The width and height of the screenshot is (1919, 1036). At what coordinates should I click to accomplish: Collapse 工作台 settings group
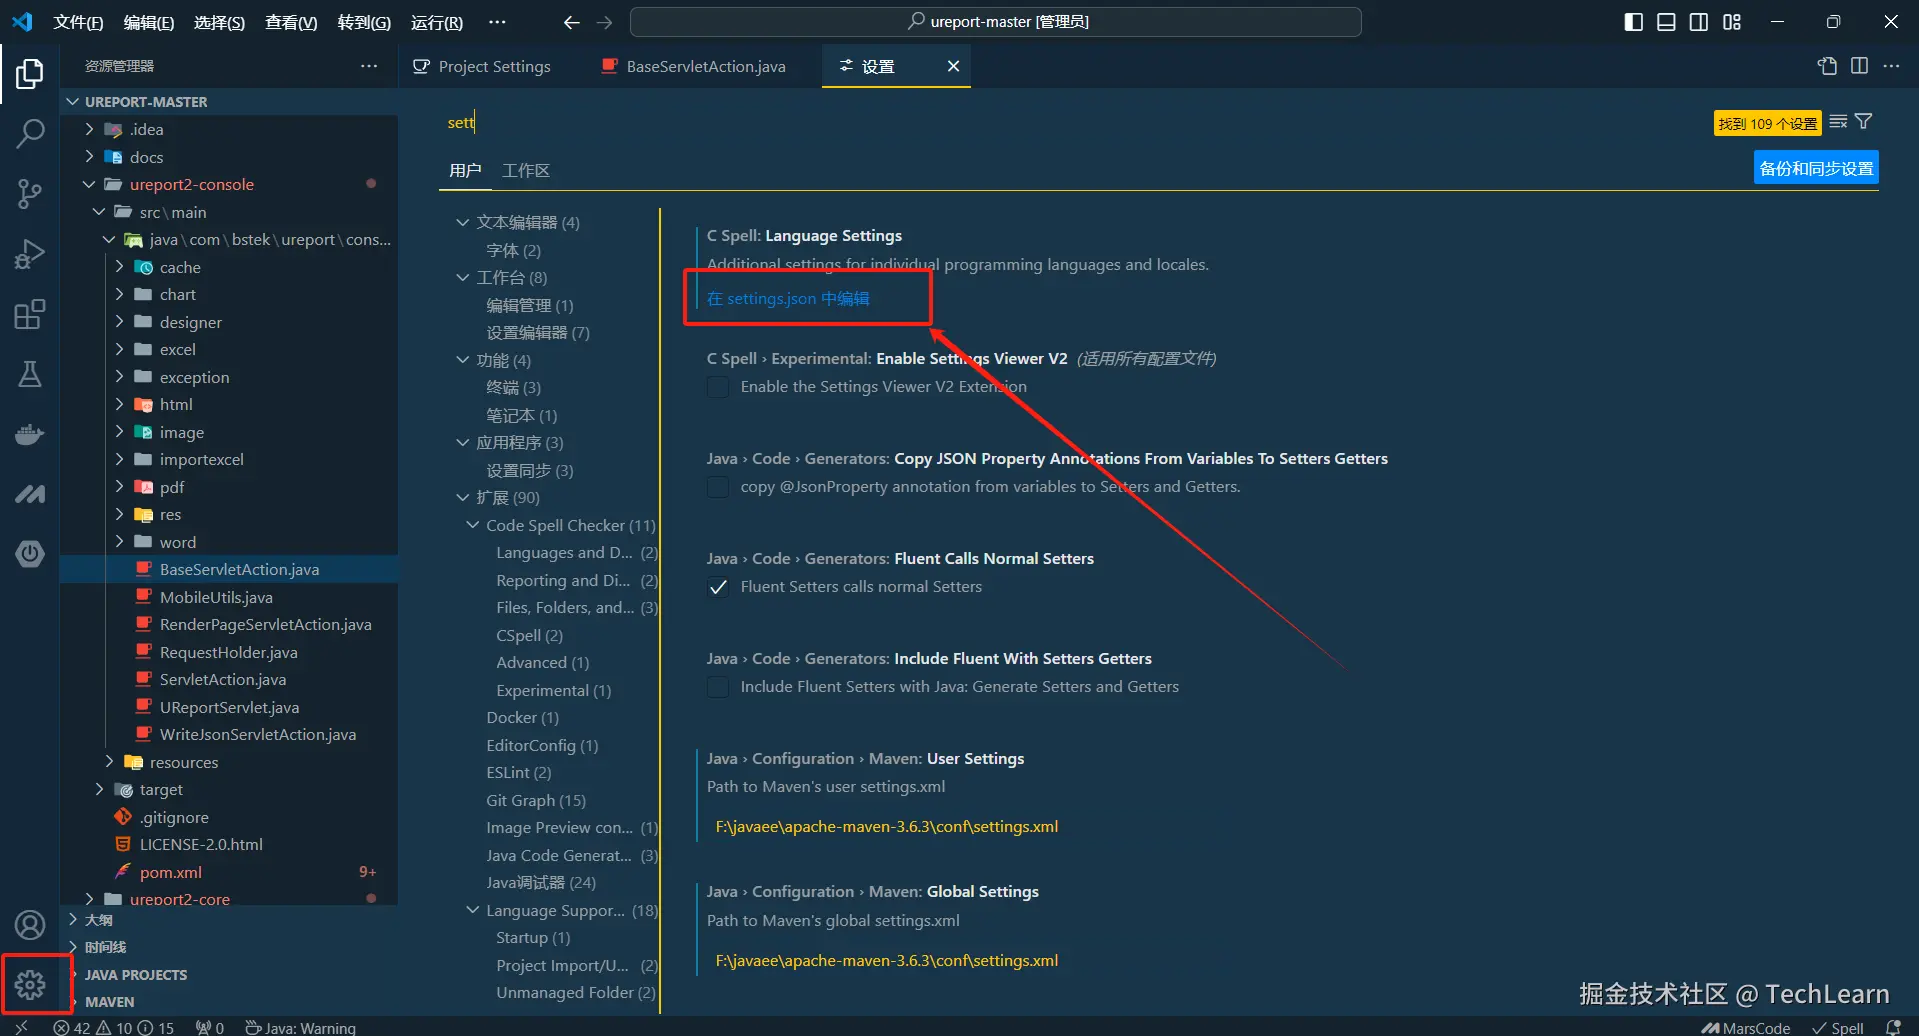(463, 277)
